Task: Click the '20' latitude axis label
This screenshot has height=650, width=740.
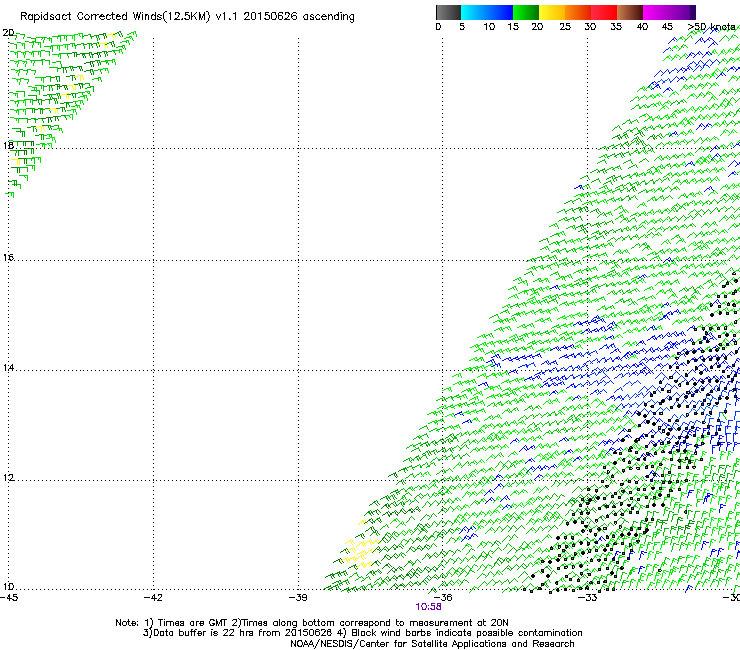Action: (x=8, y=33)
